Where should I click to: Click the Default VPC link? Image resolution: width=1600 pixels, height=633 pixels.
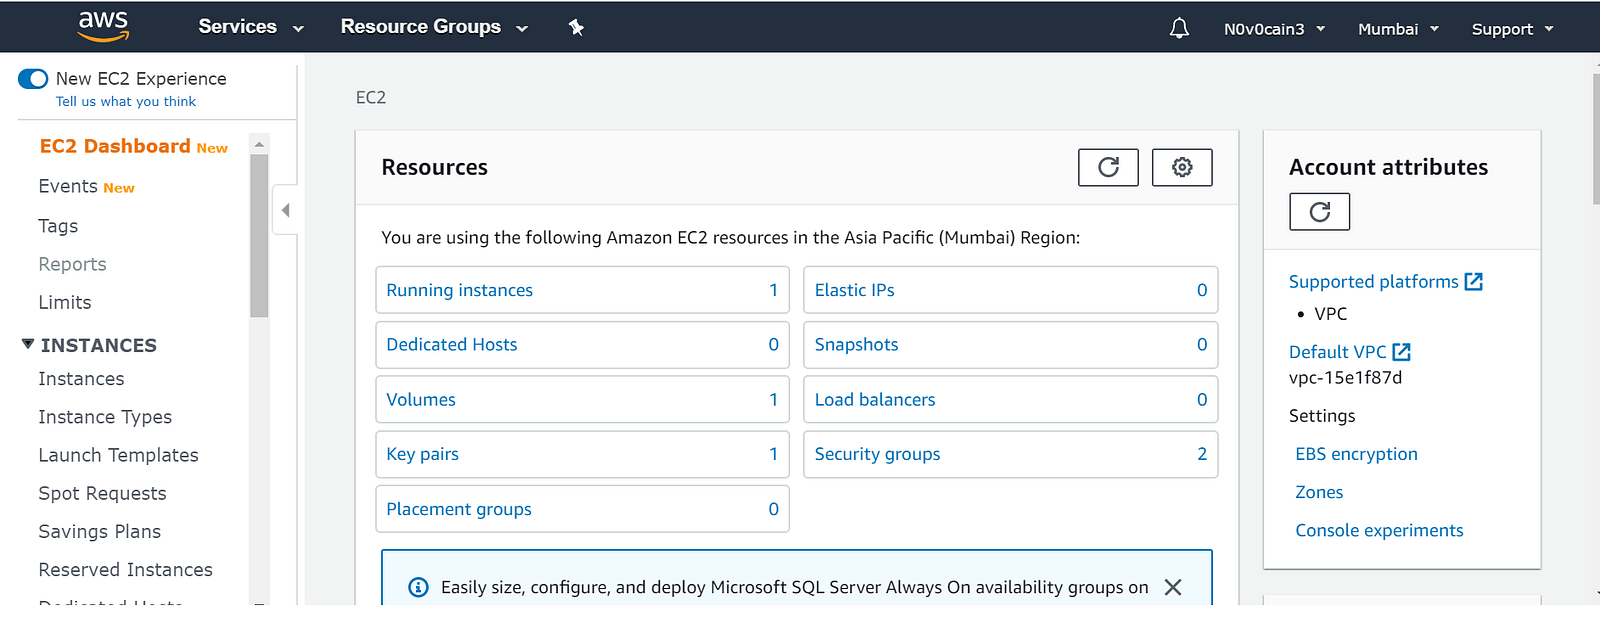1337,352
